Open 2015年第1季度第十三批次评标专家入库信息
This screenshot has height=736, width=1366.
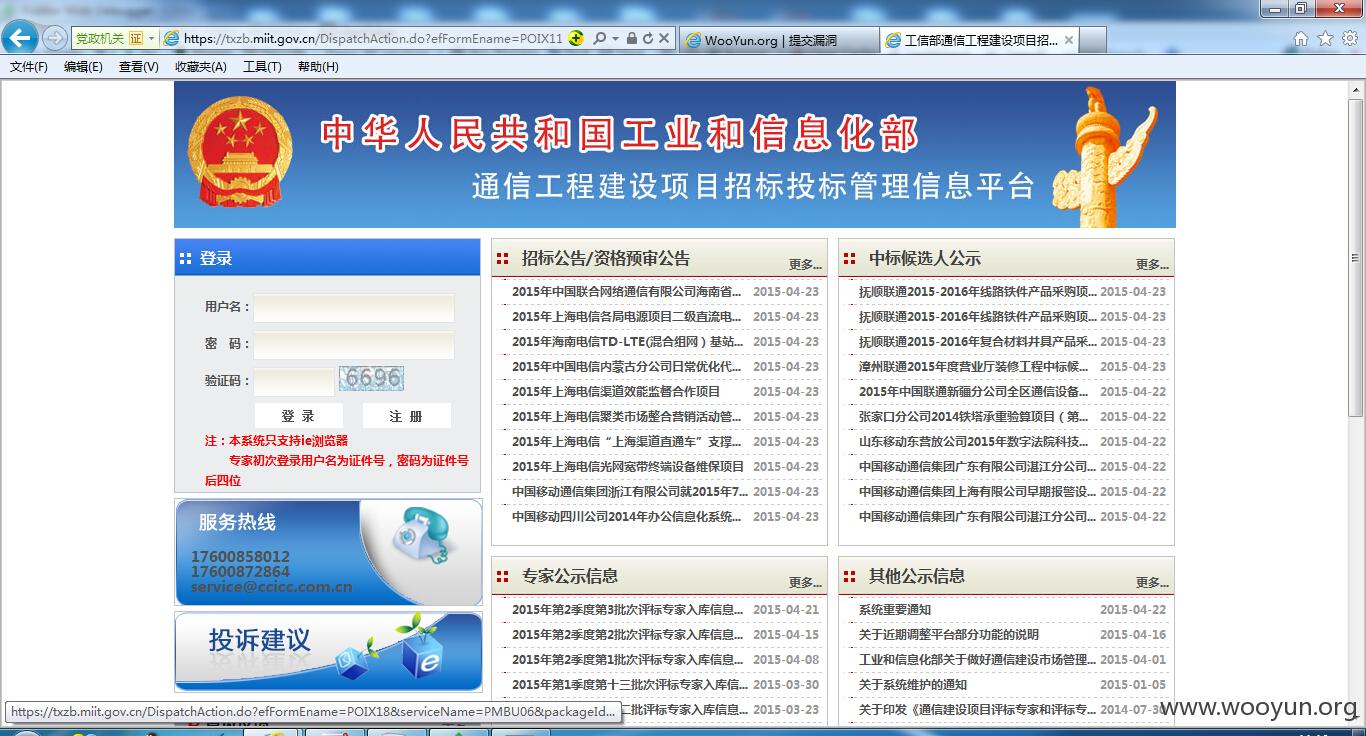630,685
